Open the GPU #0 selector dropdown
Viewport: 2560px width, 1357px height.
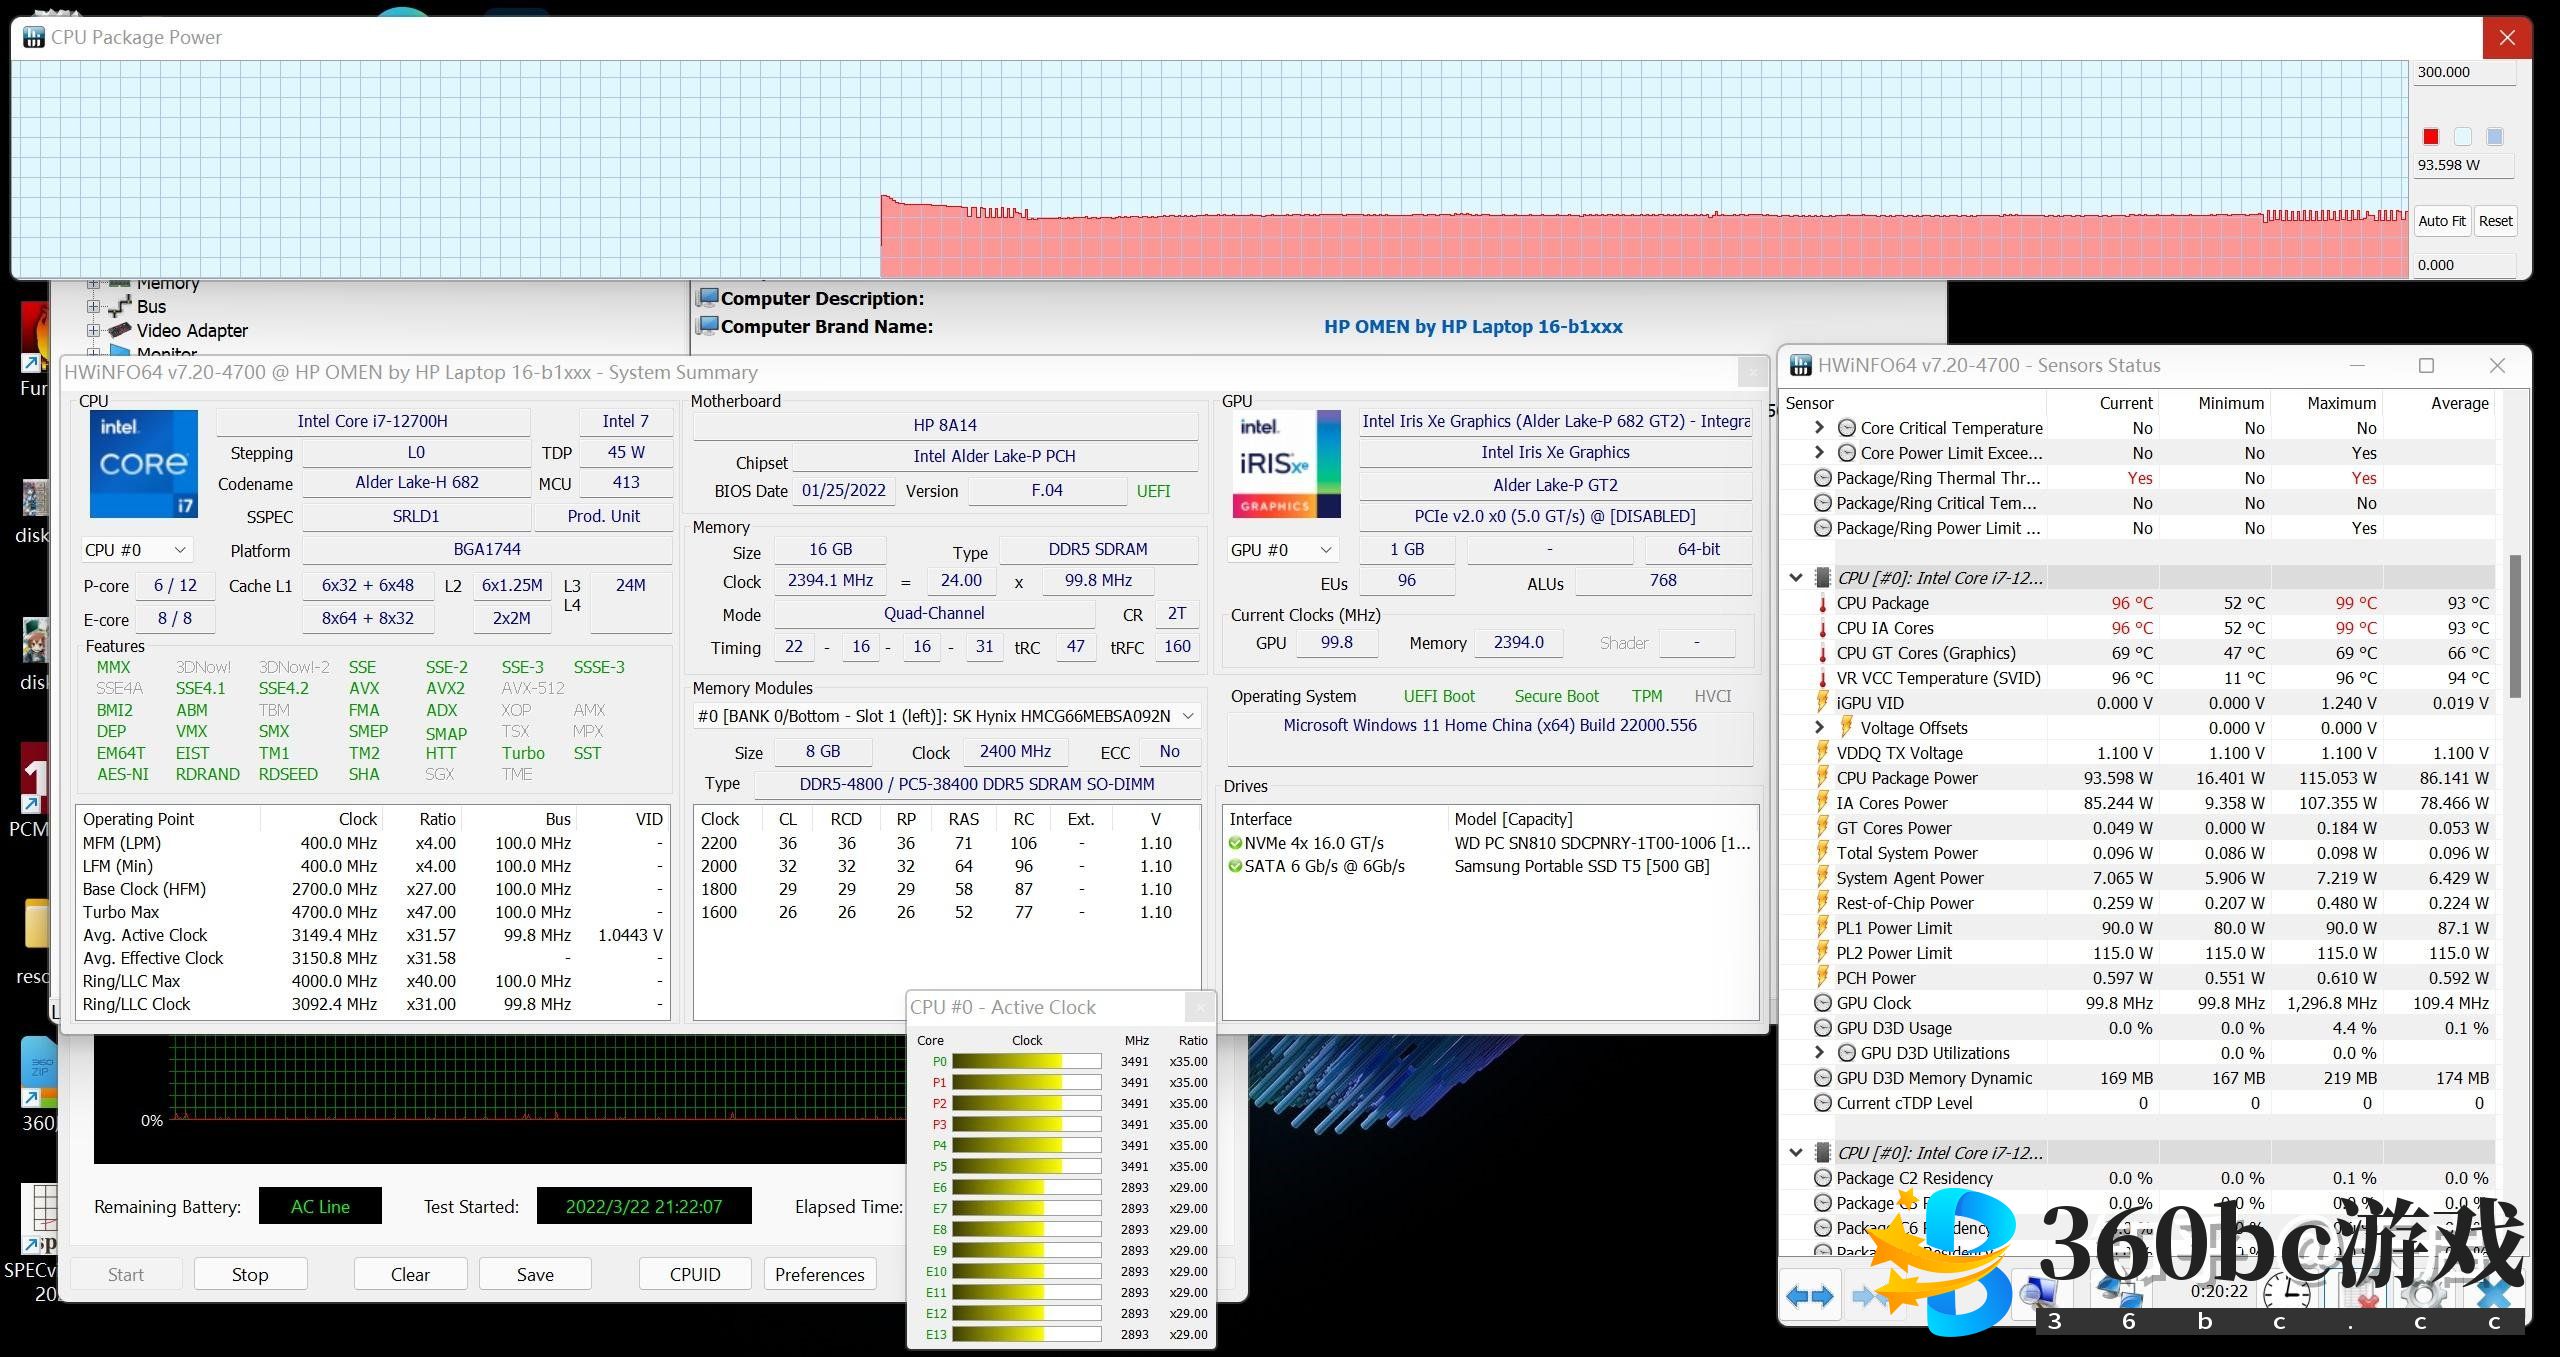click(1283, 550)
